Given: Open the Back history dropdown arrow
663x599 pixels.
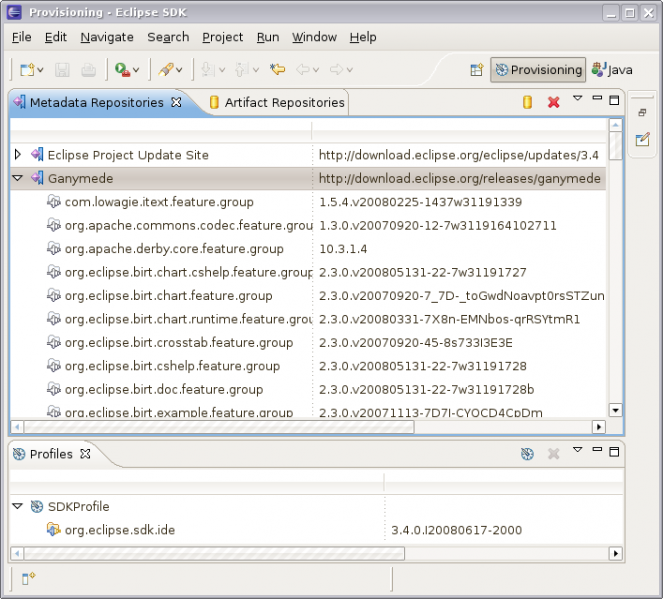Looking at the screenshot, I should pyautogui.click(x=316, y=70).
